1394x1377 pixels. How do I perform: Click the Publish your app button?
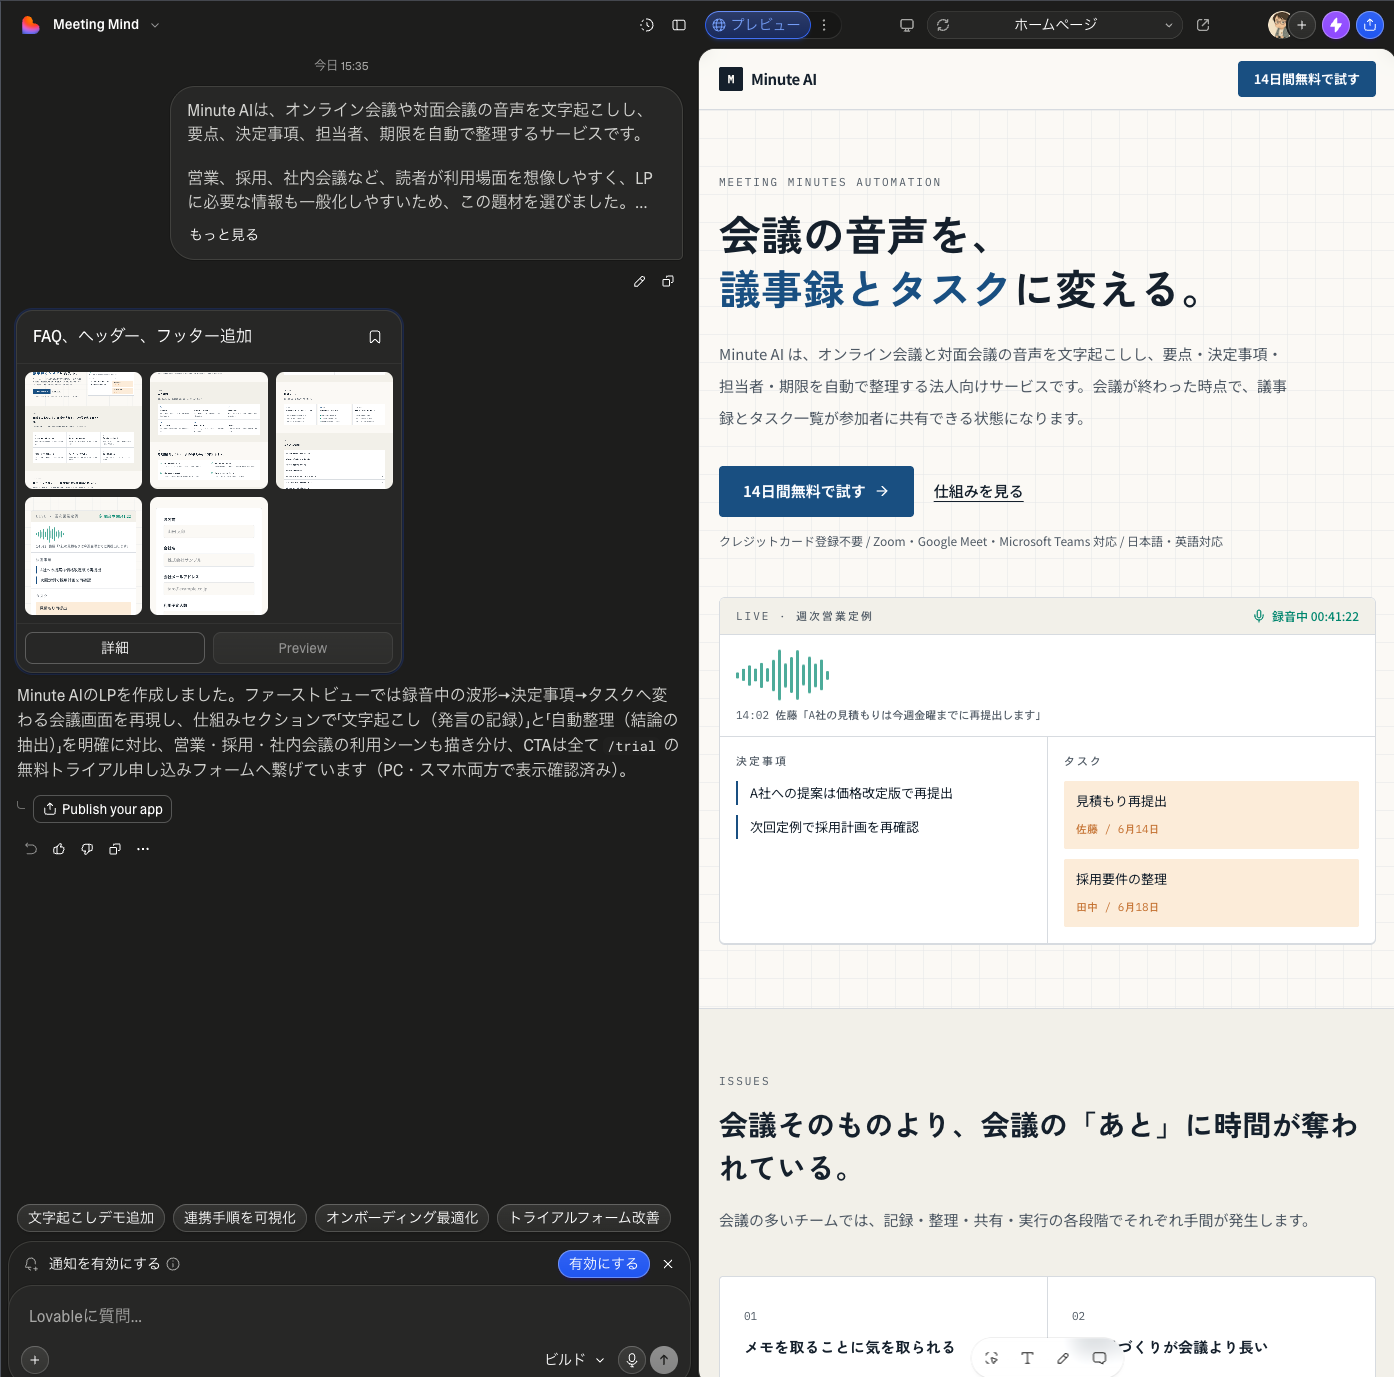click(102, 809)
